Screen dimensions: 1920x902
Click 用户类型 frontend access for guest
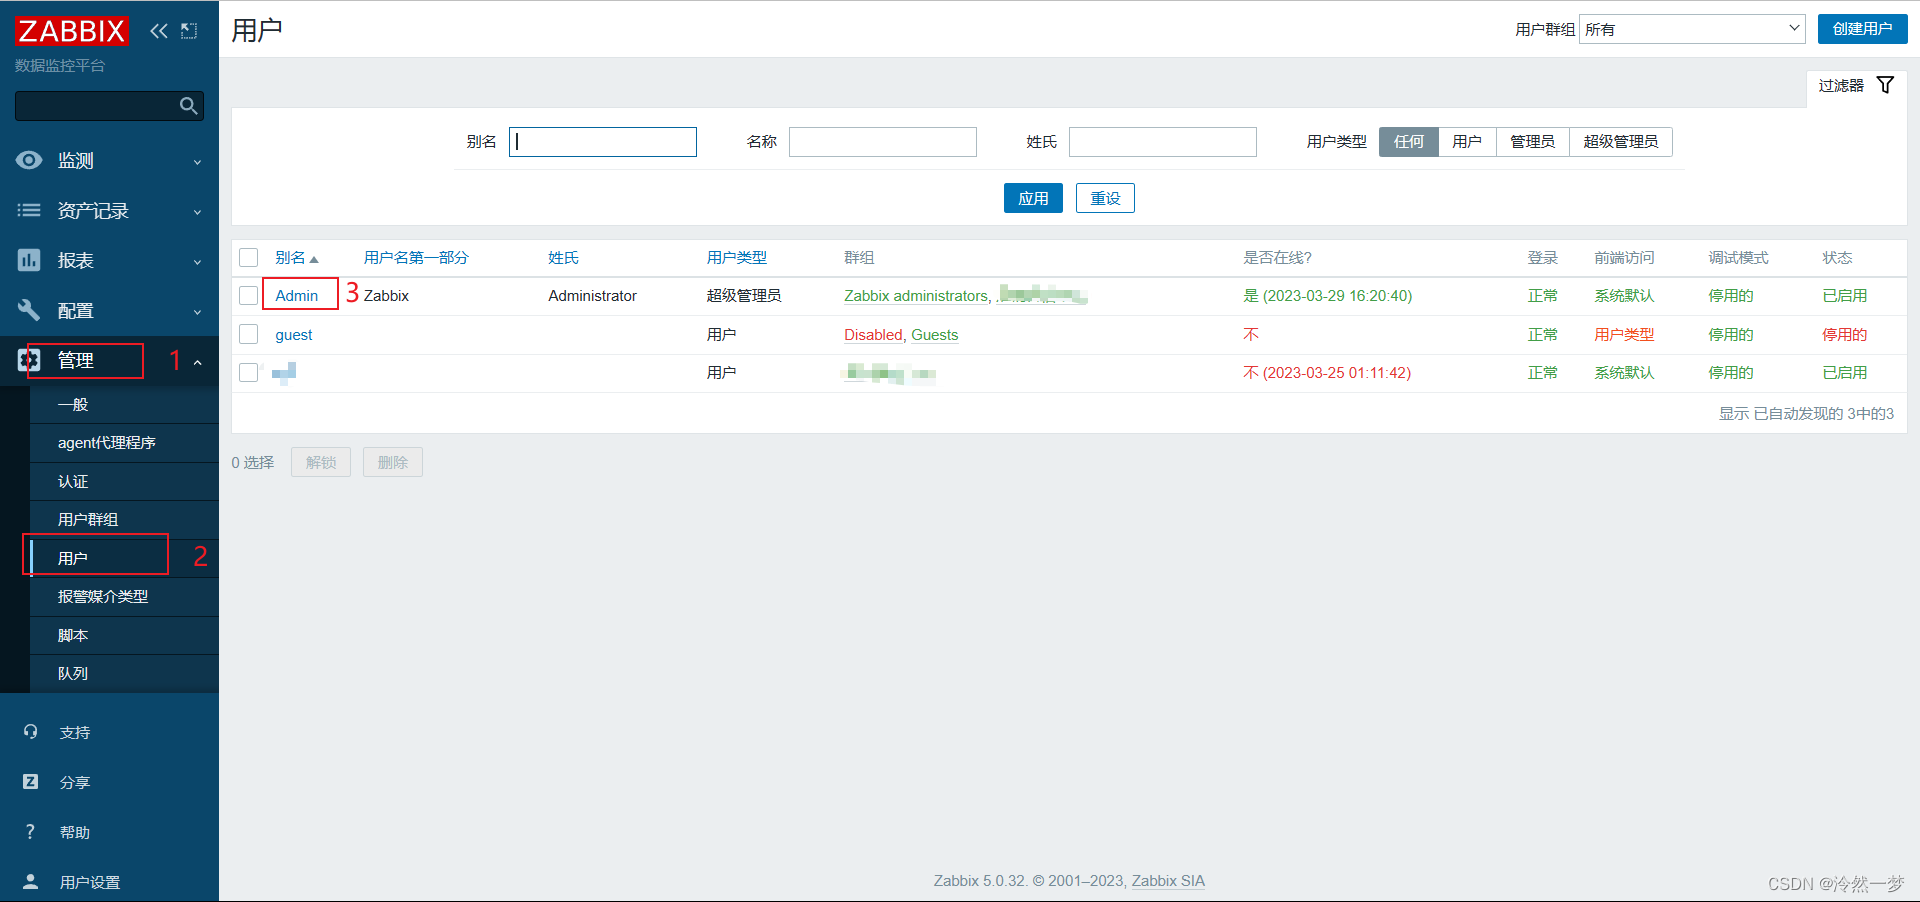pyautogui.click(x=1624, y=335)
